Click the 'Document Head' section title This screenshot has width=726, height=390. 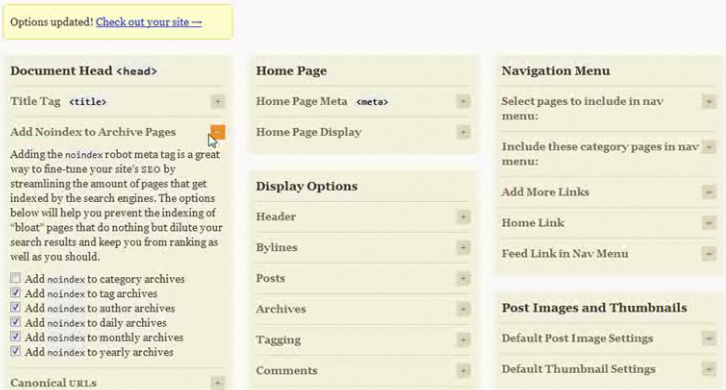(61, 70)
